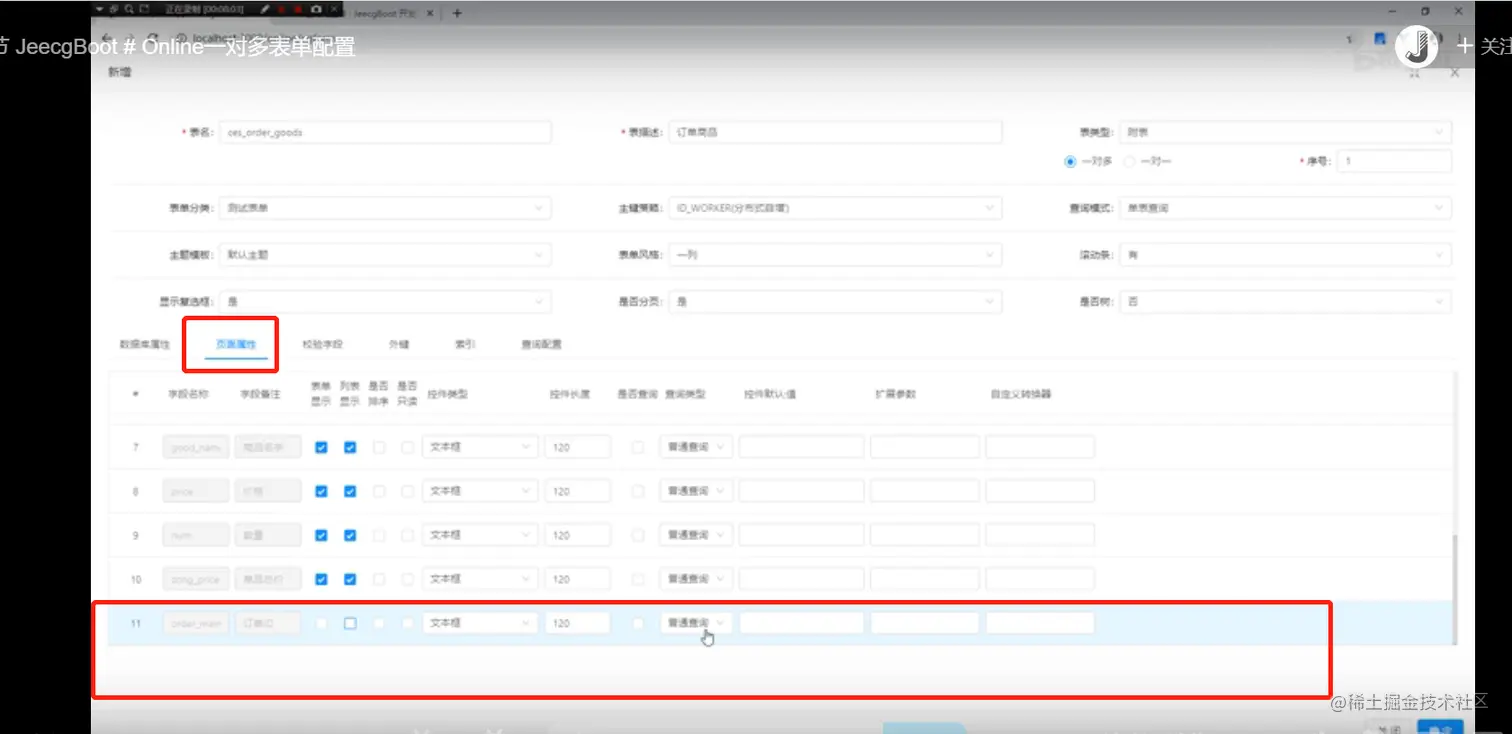The height and width of the screenshot is (734, 1512).
Task: Uncheck 列表显示 in row 9 num
Action: pyautogui.click(x=350, y=535)
